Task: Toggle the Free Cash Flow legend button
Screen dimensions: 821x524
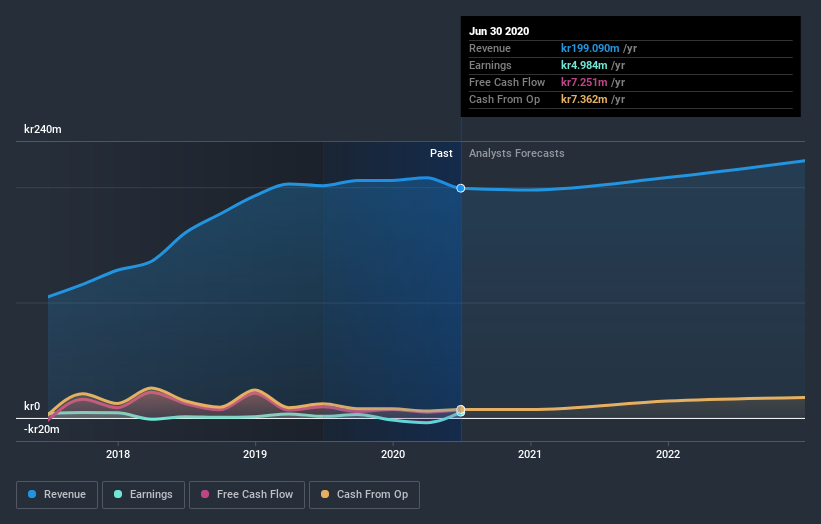Action: [247, 495]
